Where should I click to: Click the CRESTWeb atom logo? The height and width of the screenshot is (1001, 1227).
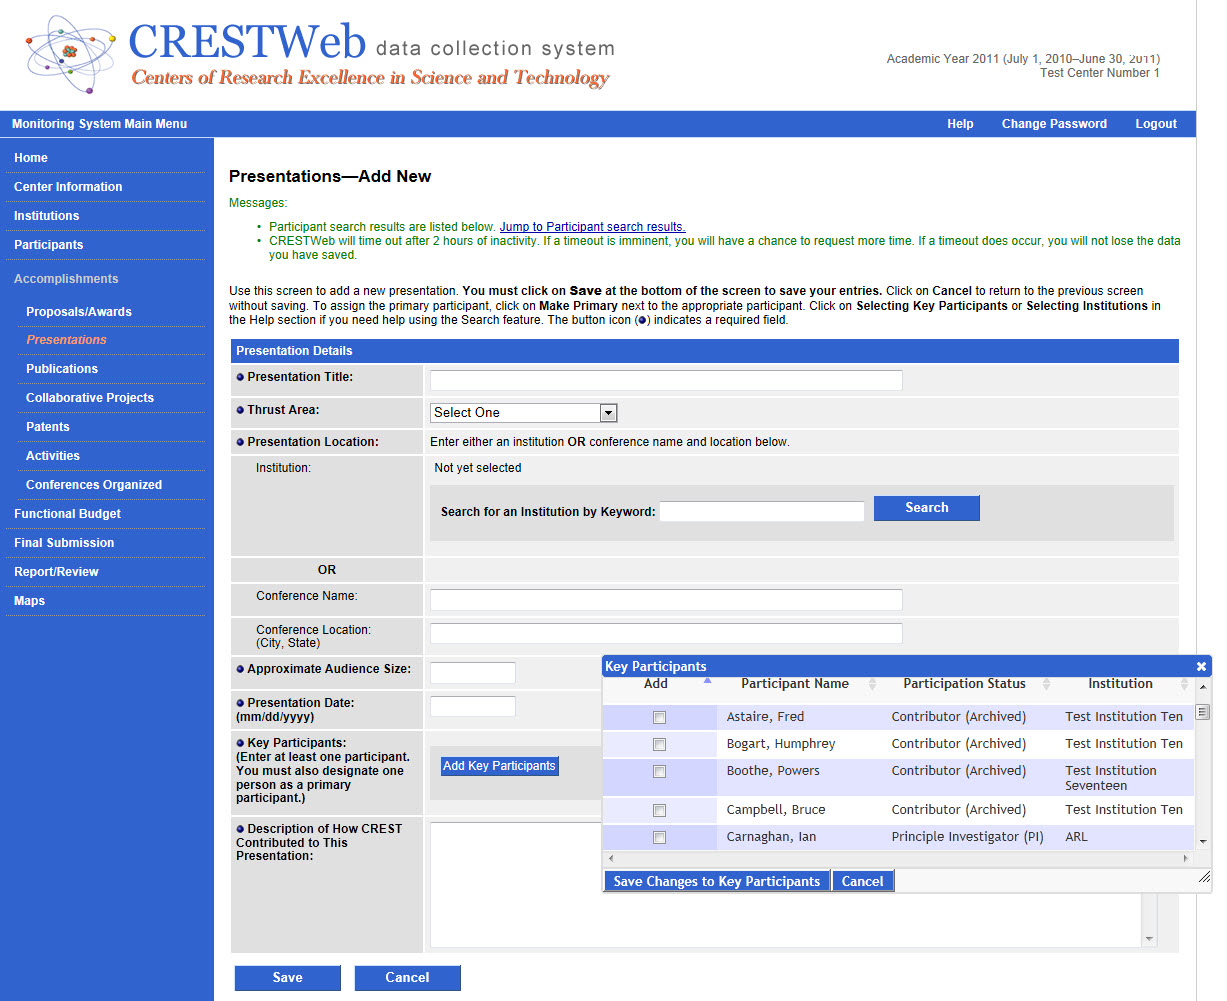pos(70,53)
